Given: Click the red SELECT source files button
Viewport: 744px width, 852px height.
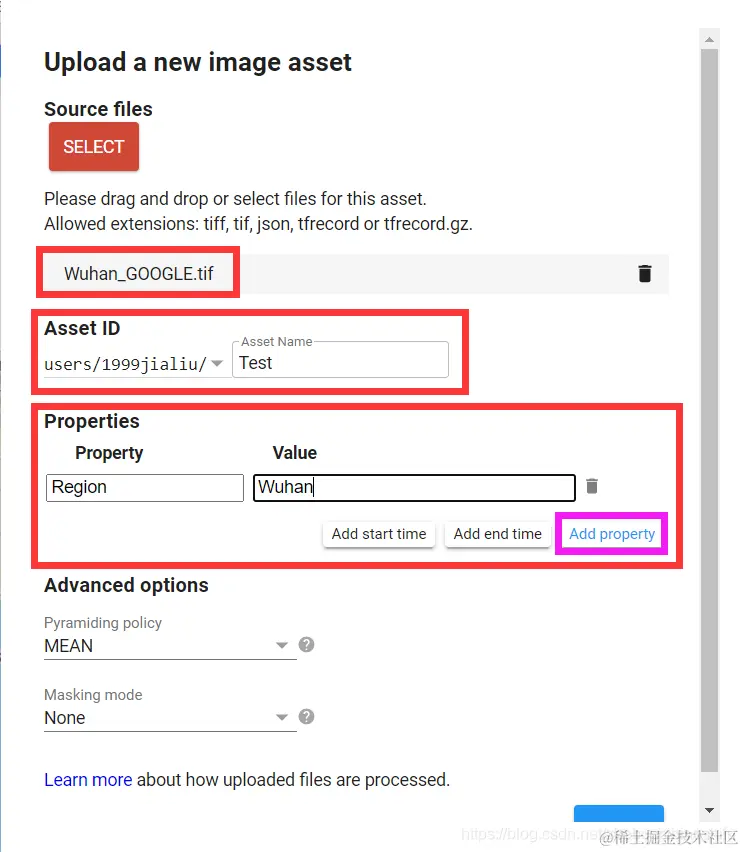Looking at the screenshot, I should [94, 147].
